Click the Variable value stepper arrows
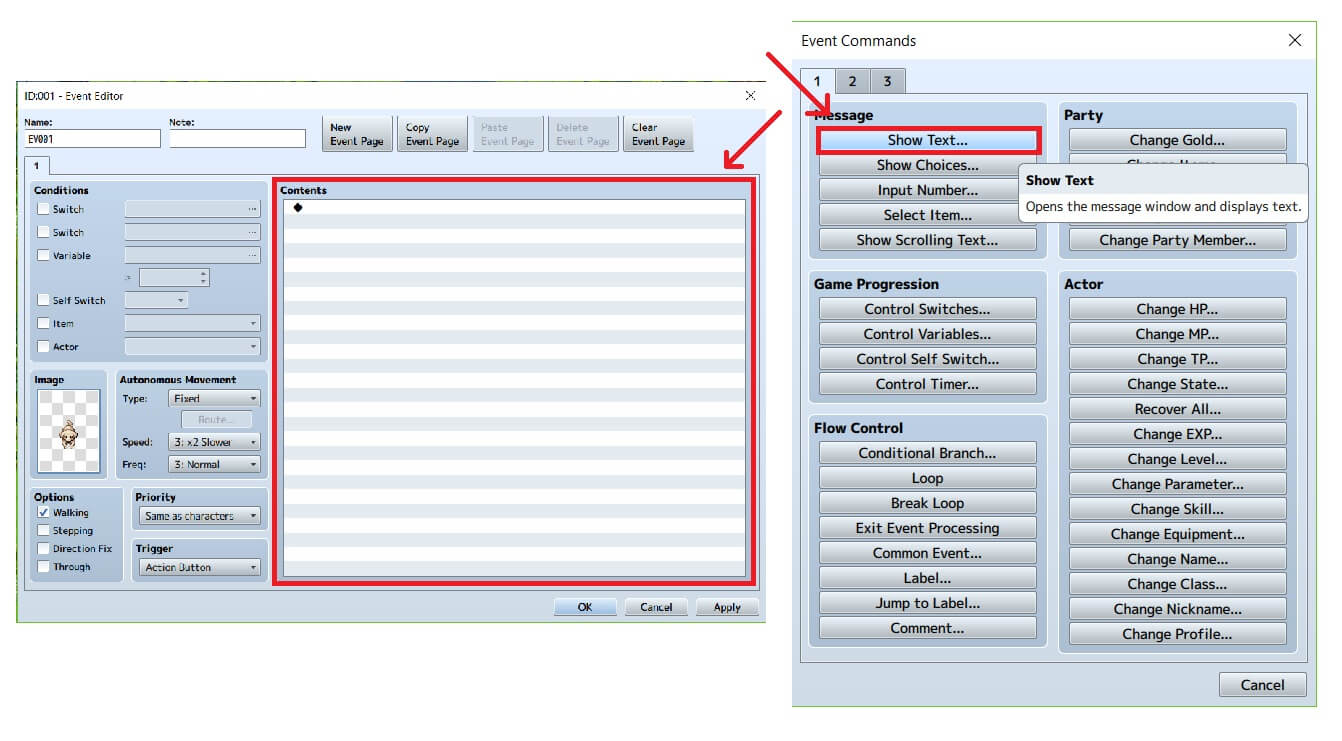Viewport: 1342px width, 741px height. 203,278
